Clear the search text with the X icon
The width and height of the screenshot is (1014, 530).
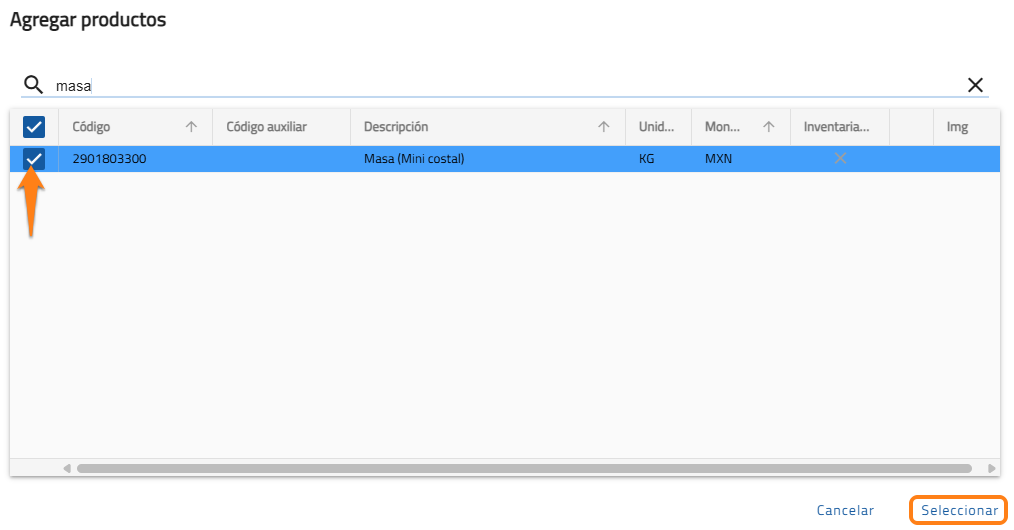(x=975, y=85)
